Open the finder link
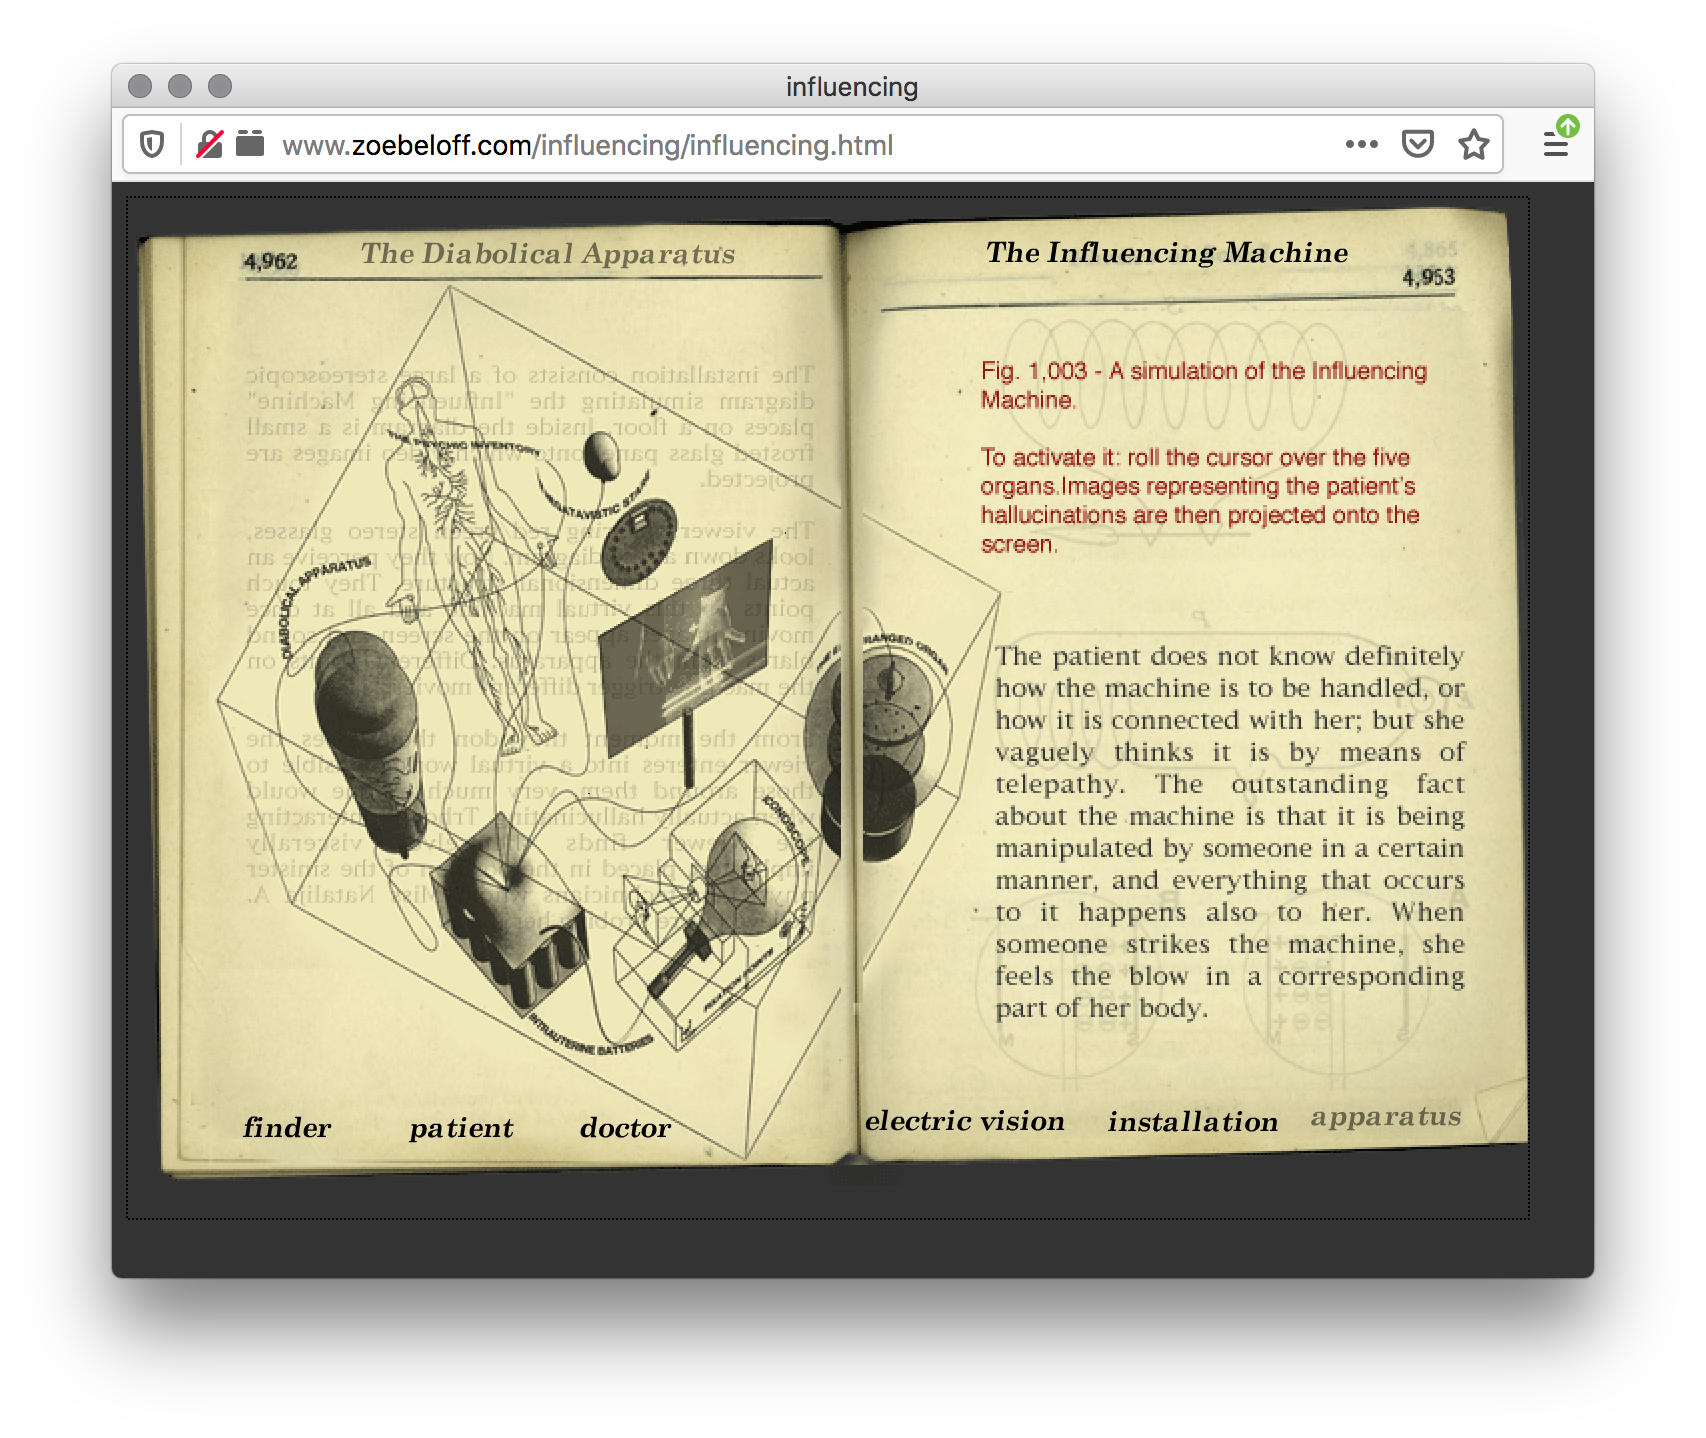The width and height of the screenshot is (1706, 1438). coord(287,1128)
